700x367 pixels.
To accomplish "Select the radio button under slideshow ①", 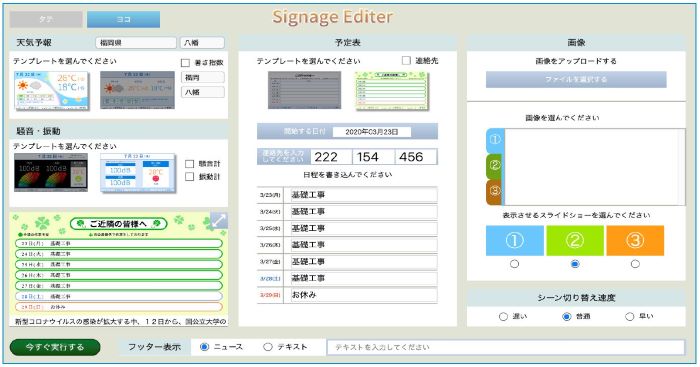I will tap(515, 264).
